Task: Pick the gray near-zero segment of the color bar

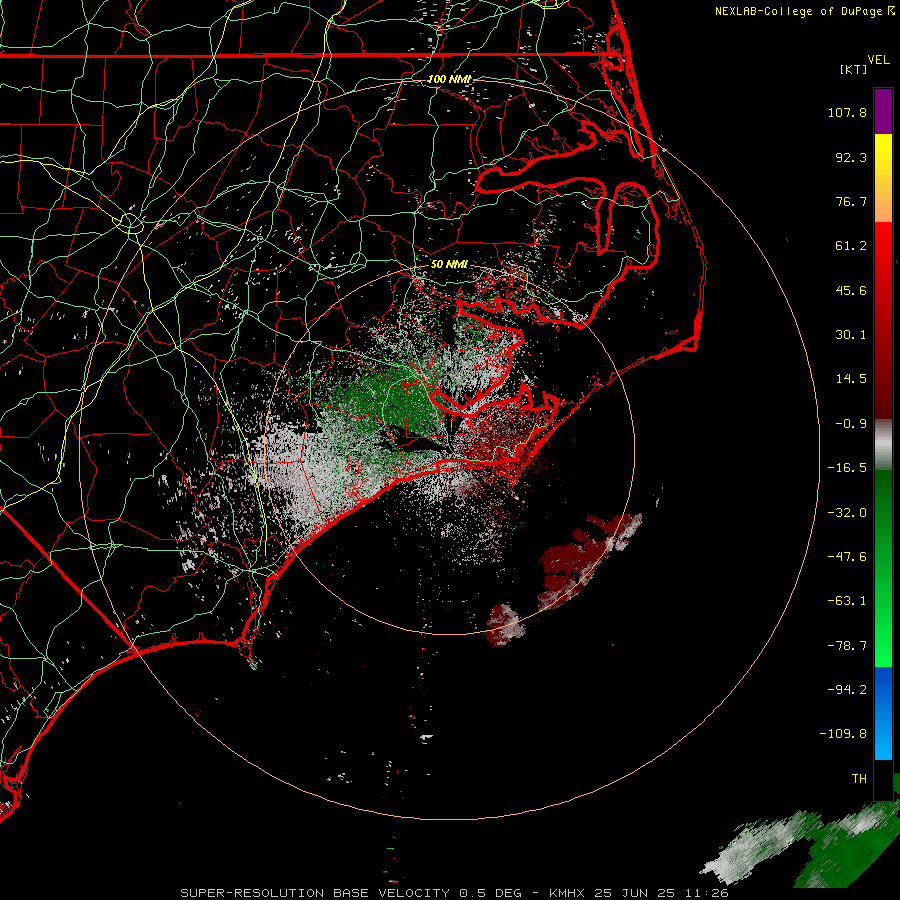Action: (x=883, y=445)
